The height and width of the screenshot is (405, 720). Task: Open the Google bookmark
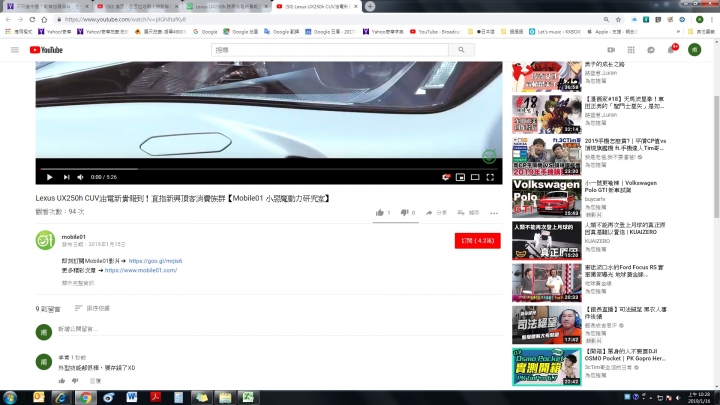[205, 32]
